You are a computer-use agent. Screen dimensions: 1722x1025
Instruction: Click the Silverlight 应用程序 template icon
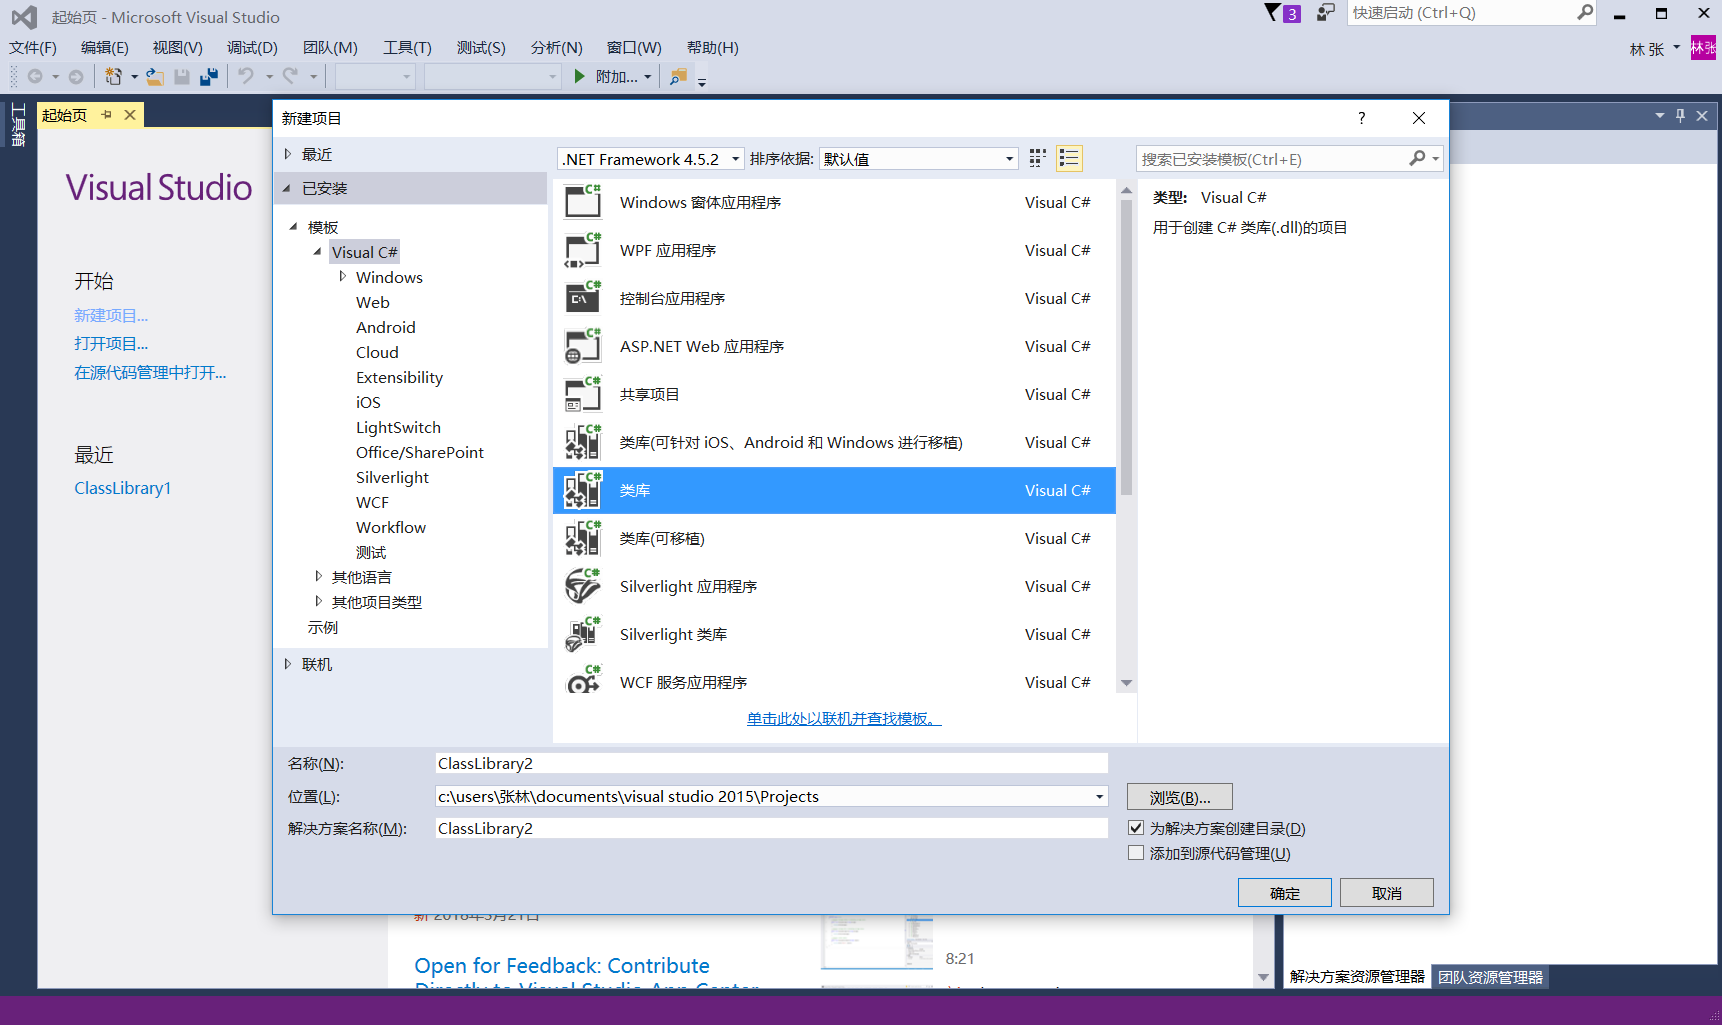(x=583, y=586)
